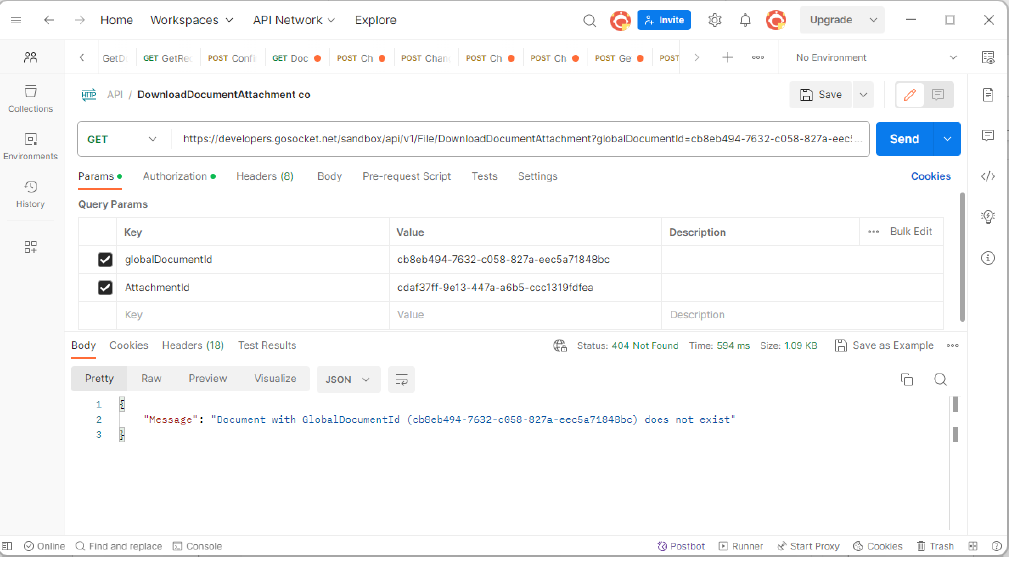Go back with the left arrow
Viewport: 1009px width, 561px height.
coord(49,20)
